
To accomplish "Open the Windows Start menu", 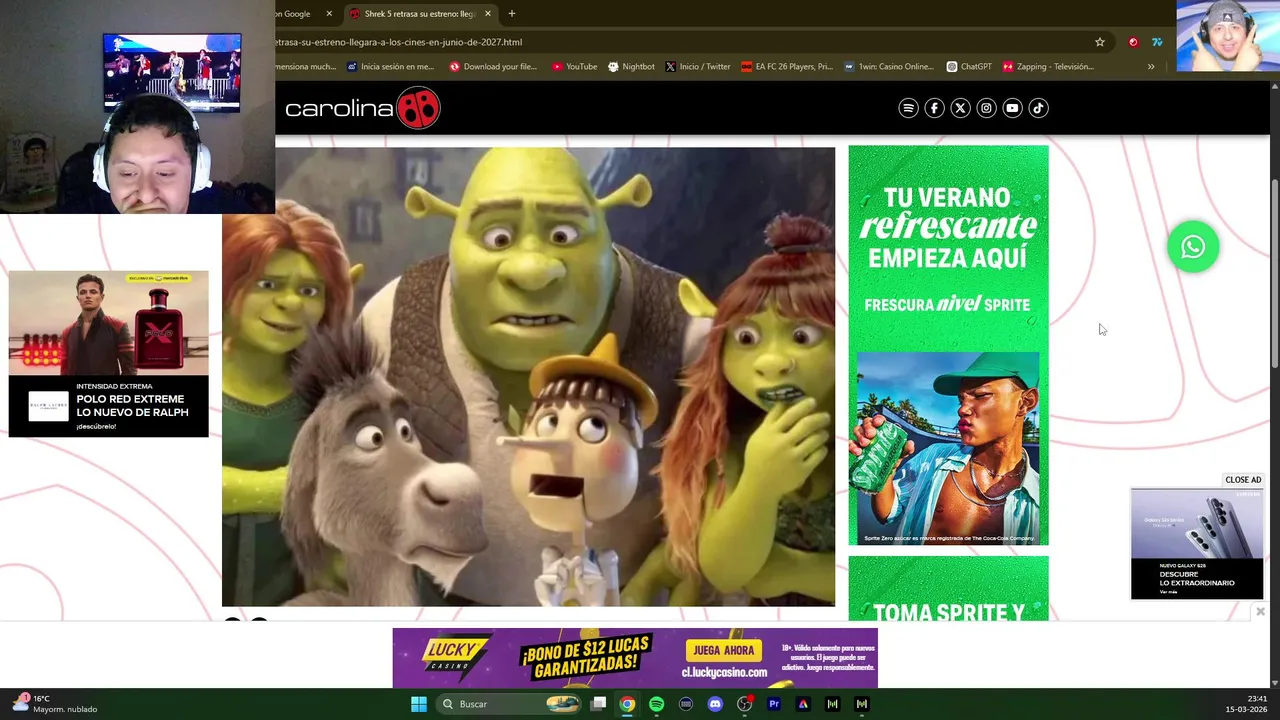I will tap(419, 704).
